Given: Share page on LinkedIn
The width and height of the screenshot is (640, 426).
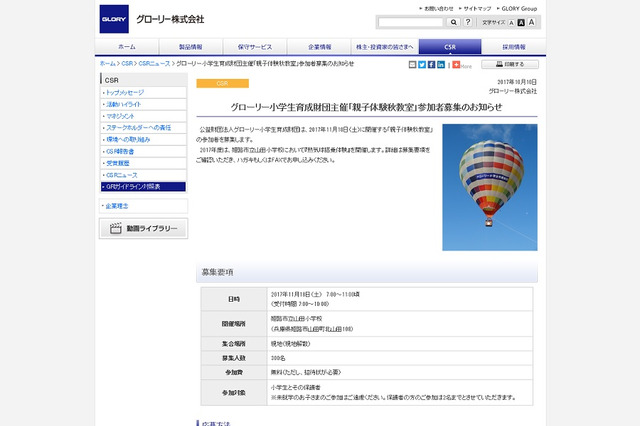Looking at the screenshot, I should click(x=441, y=64).
